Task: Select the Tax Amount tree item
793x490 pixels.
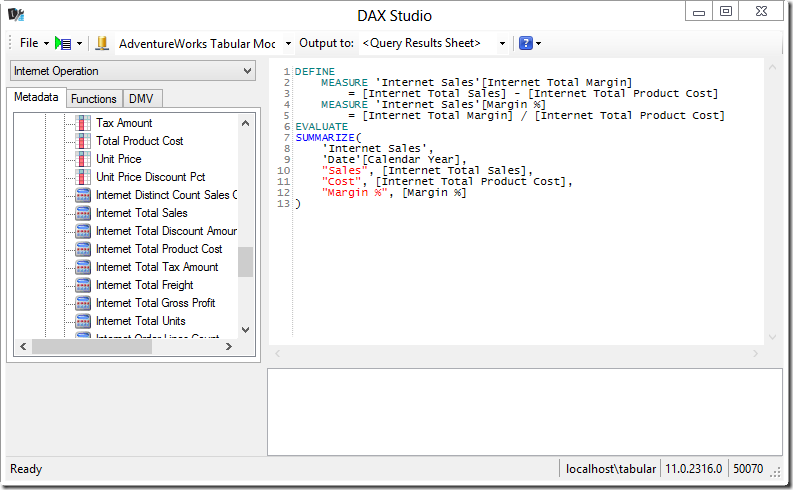Action: pyautogui.click(x=124, y=123)
